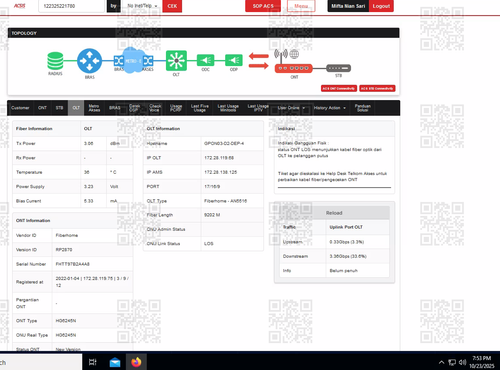Image resolution: width=500 pixels, height=370 pixels.
Task: Click the METRO-E cloud icon
Action: point(133,61)
